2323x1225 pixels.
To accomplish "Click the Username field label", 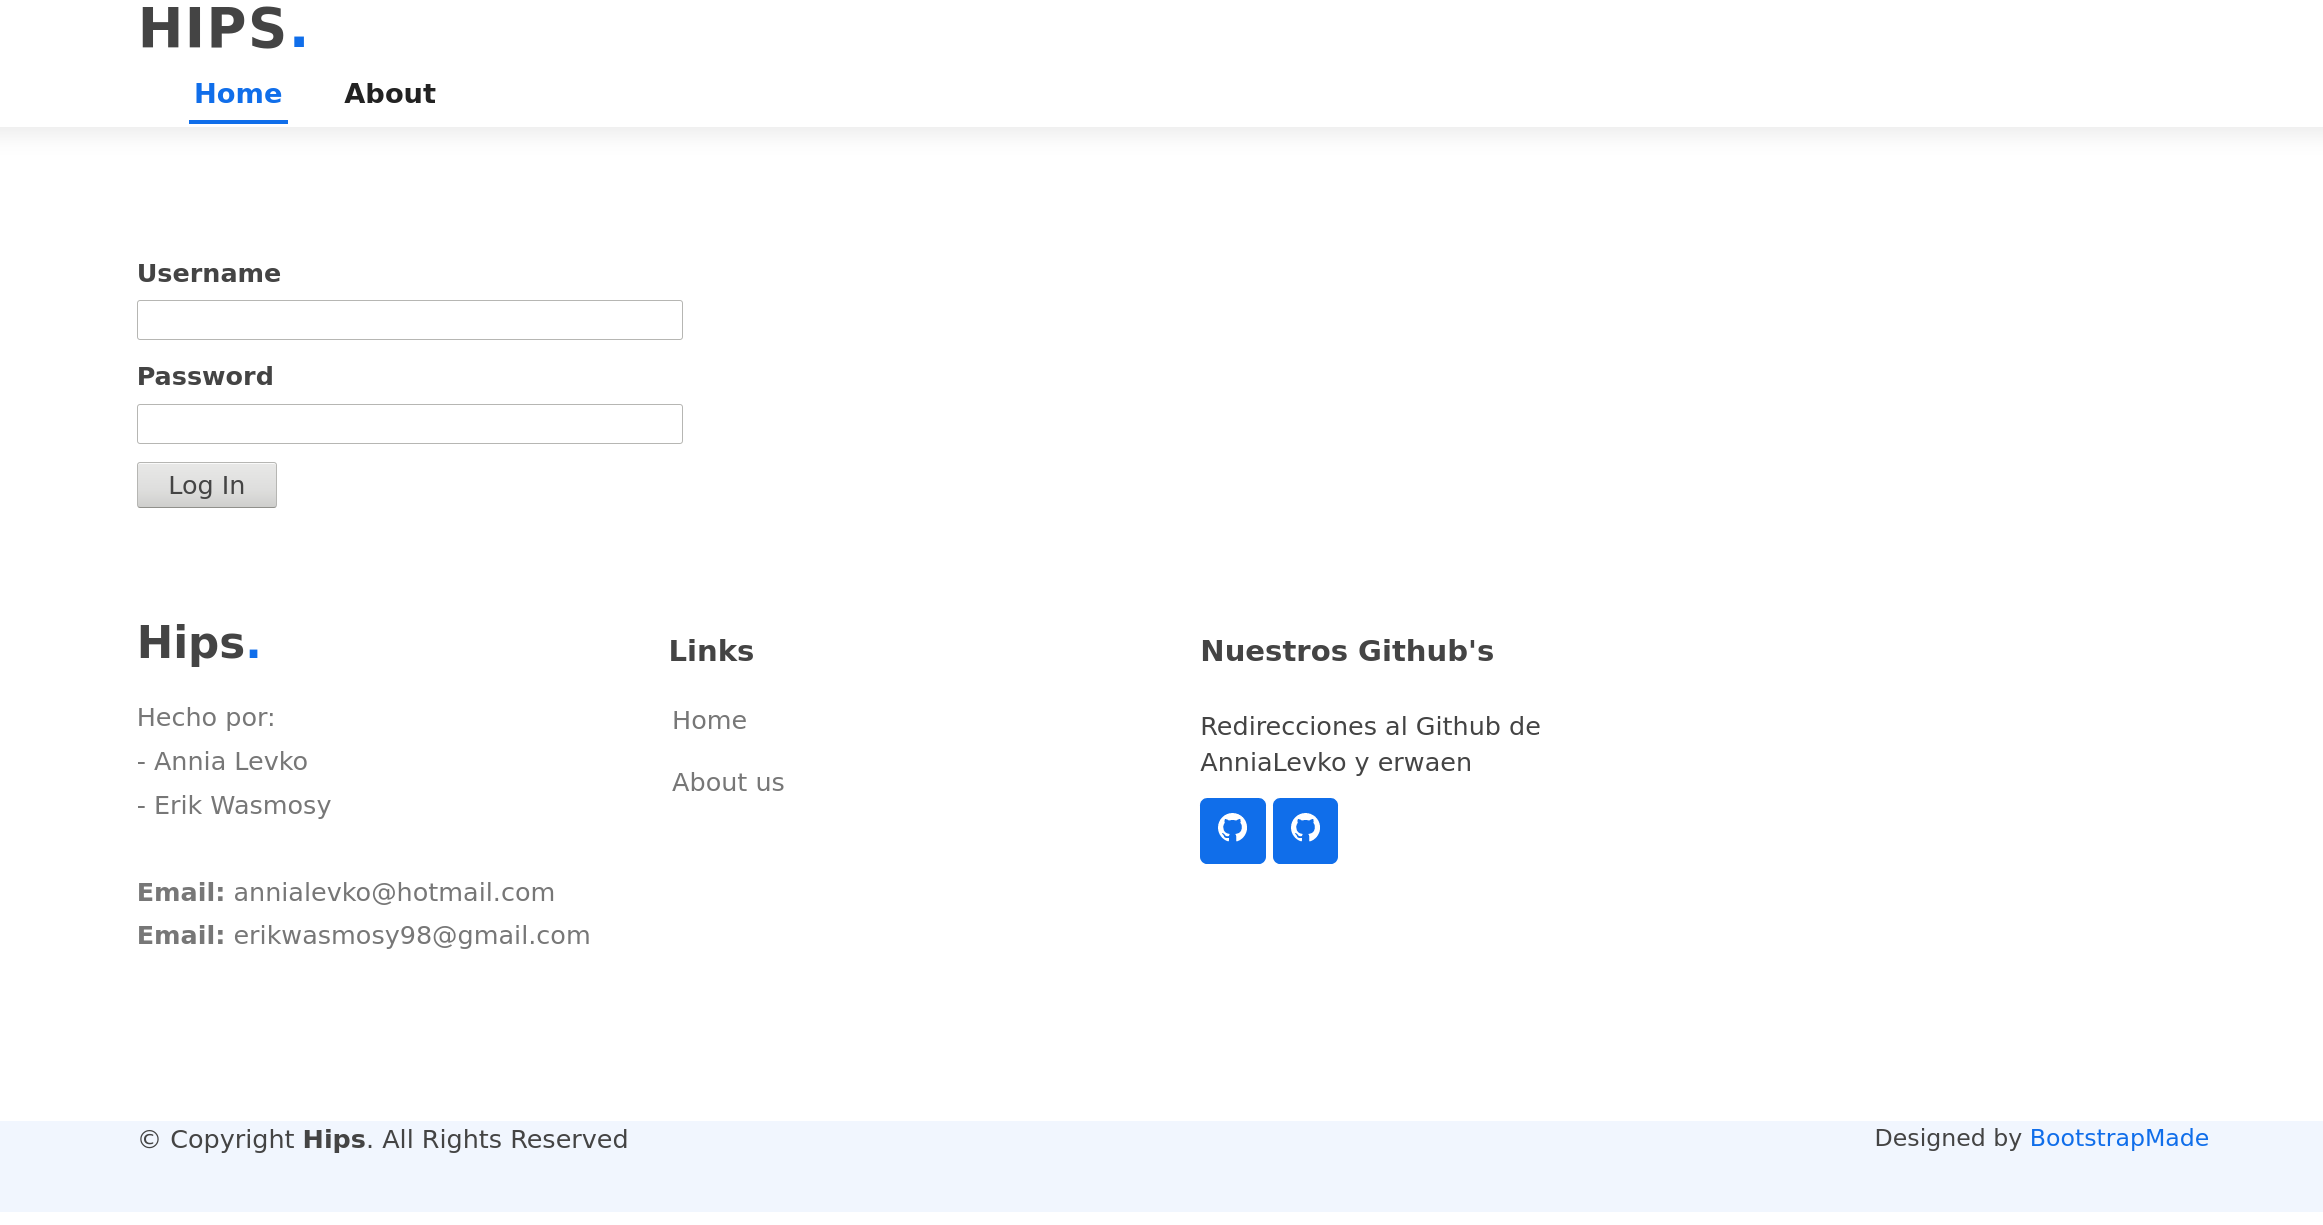I will [x=208, y=273].
